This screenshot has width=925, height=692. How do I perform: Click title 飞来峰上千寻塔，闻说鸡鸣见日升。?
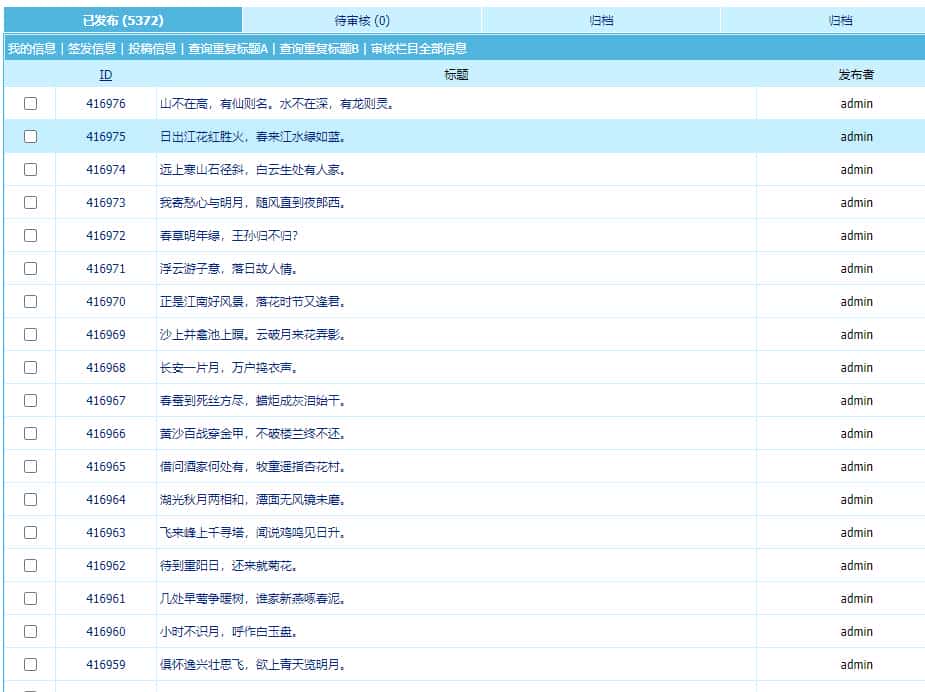tap(252, 533)
